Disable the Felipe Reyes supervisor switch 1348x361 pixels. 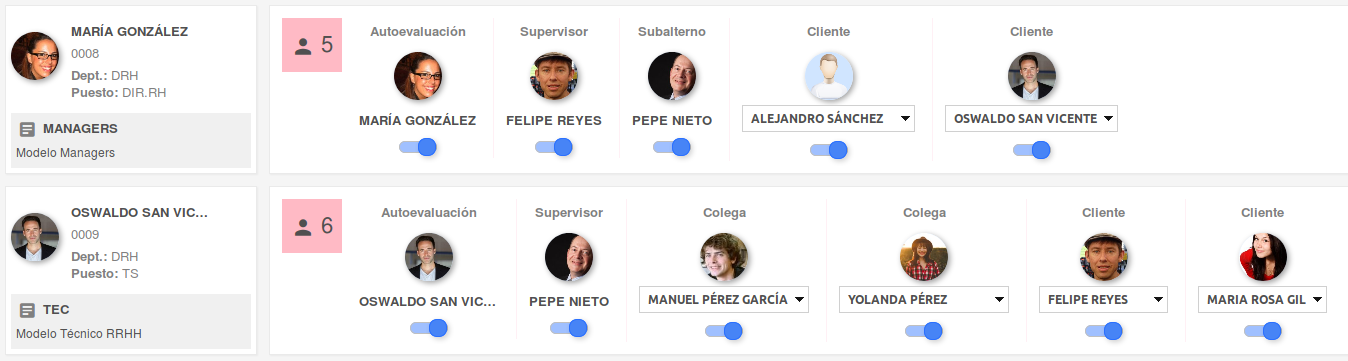coord(554,147)
